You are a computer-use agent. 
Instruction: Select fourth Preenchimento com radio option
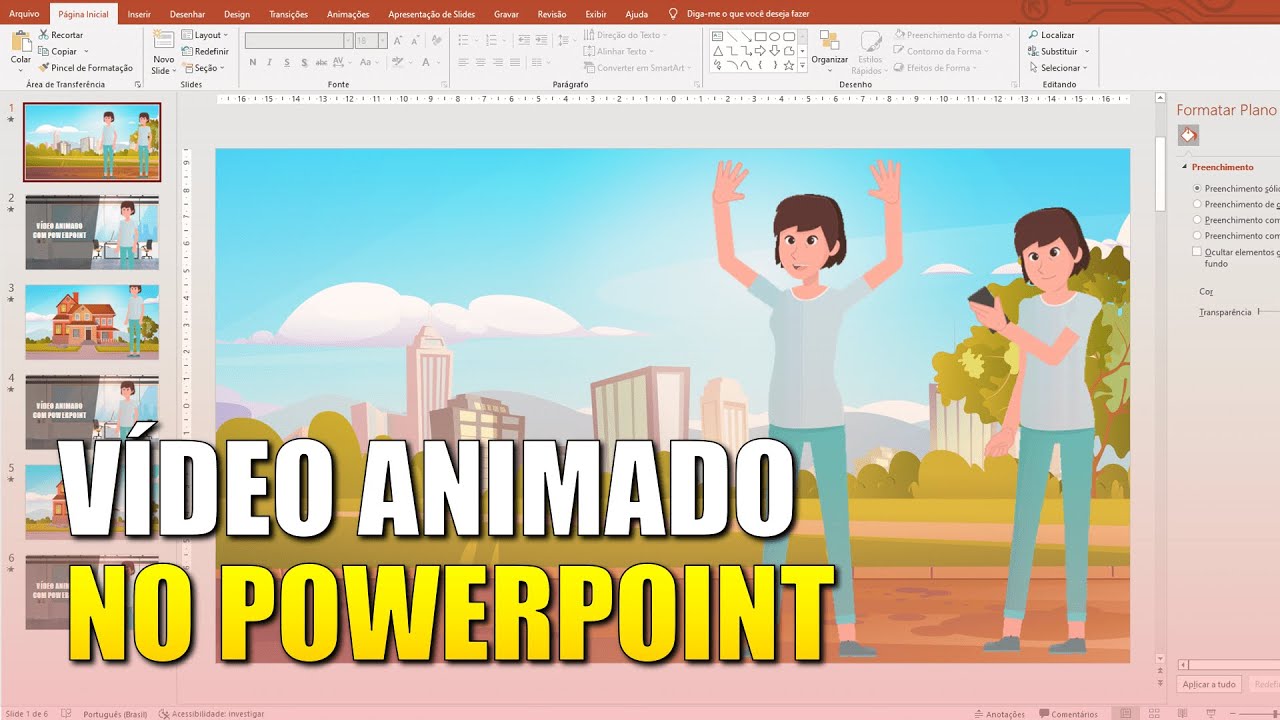coord(1197,236)
